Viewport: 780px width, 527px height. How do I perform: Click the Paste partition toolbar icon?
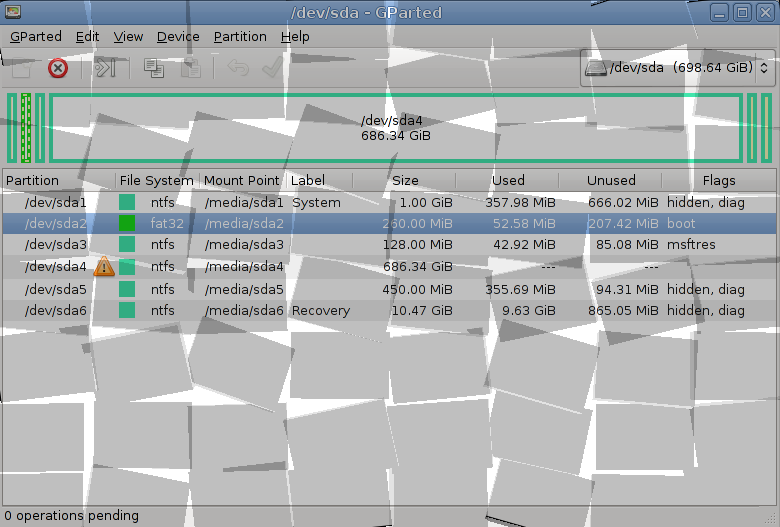click(191, 68)
